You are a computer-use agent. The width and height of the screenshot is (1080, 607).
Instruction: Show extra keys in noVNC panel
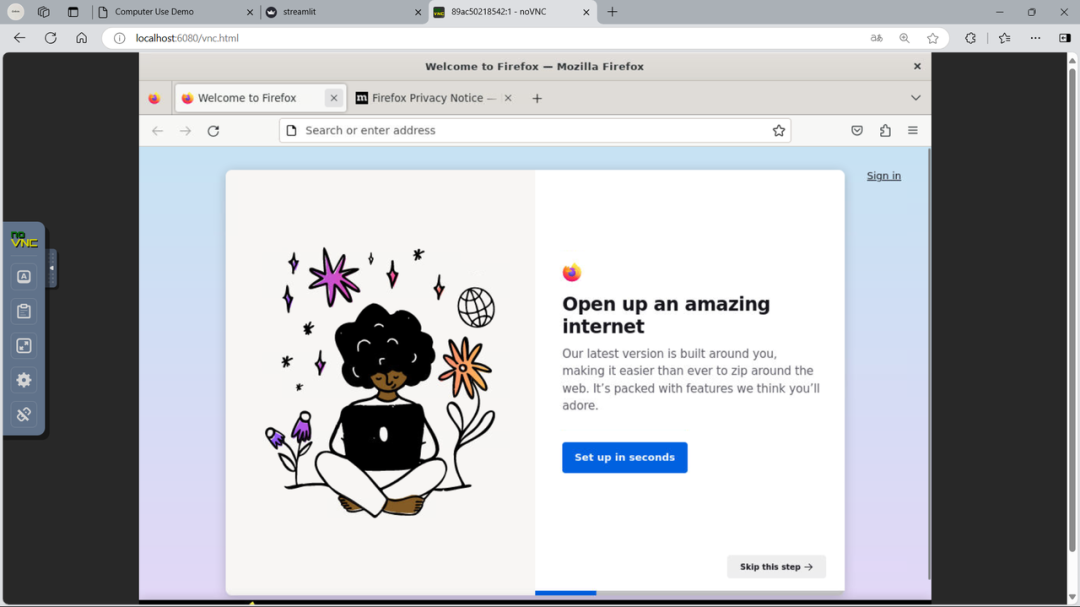24,276
